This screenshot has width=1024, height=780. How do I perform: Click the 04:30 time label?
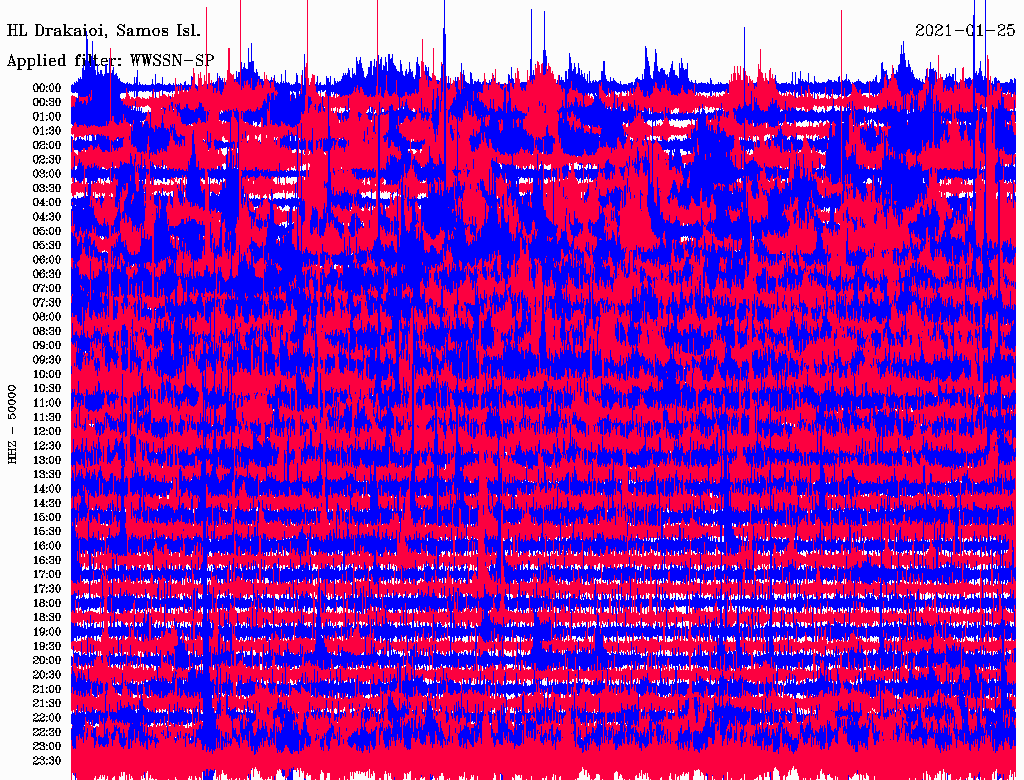coord(47,216)
